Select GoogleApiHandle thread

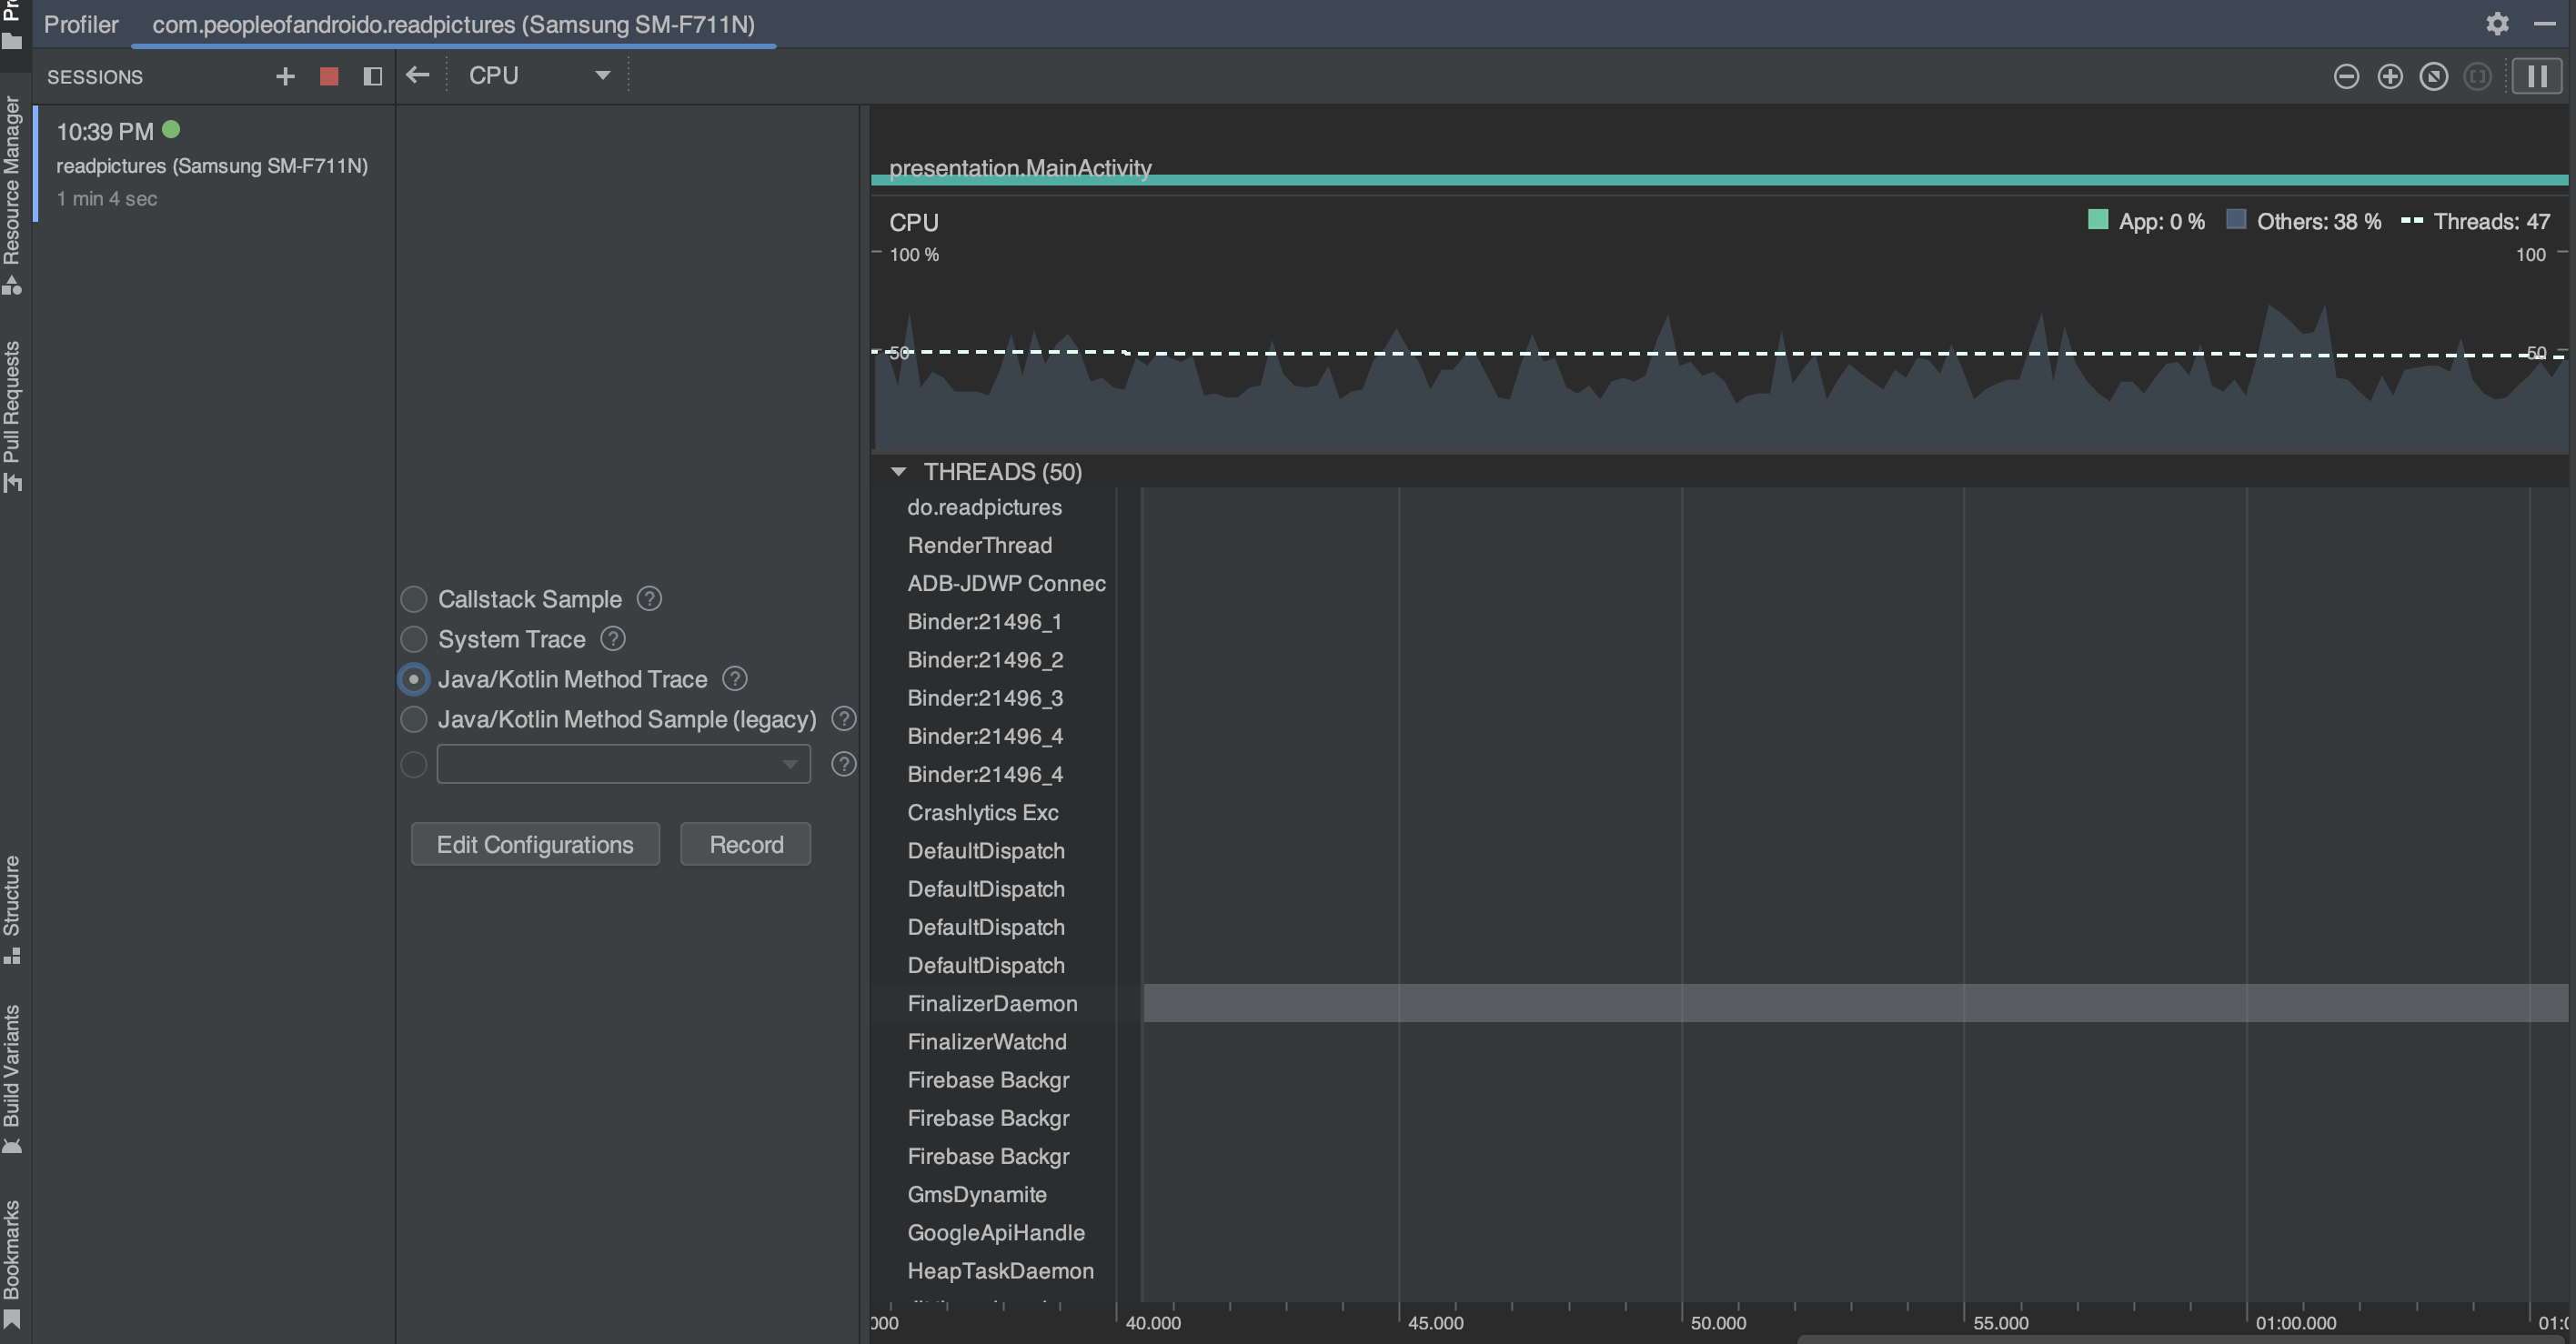996,1232
